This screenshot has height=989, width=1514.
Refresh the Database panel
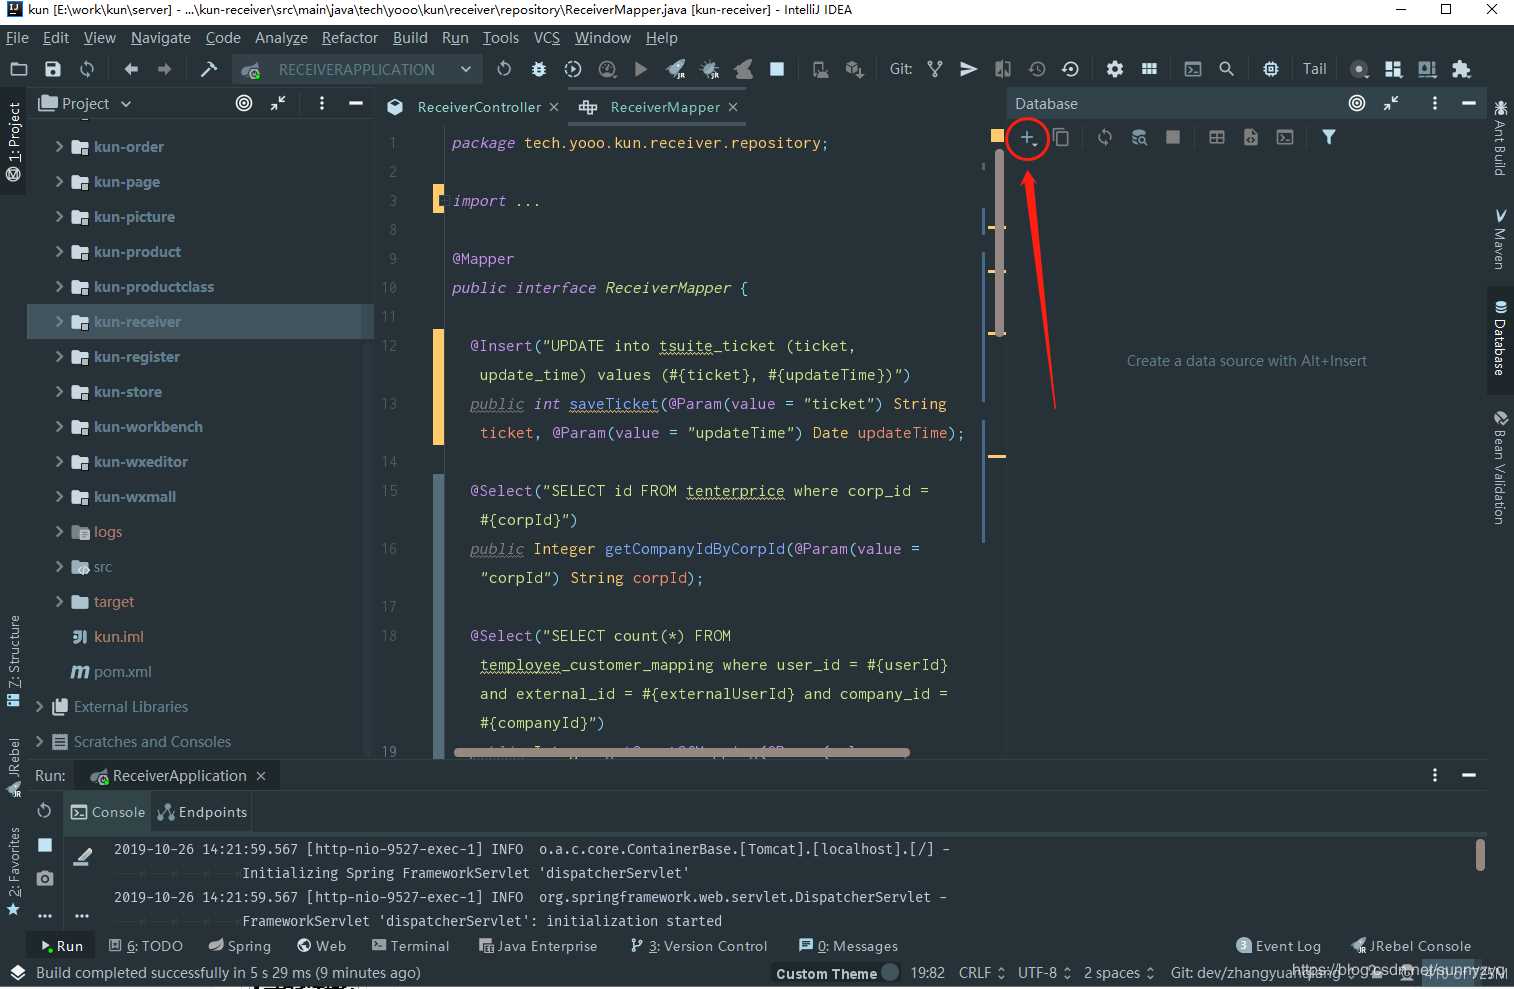1105,138
